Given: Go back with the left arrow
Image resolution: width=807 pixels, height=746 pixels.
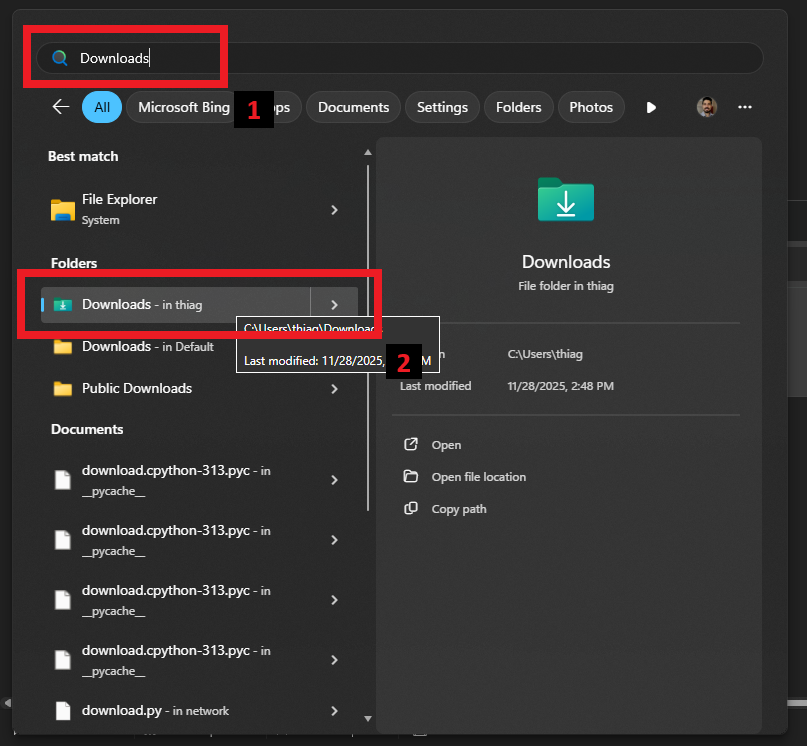Looking at the screenshot, I should [x=61, y=107].
